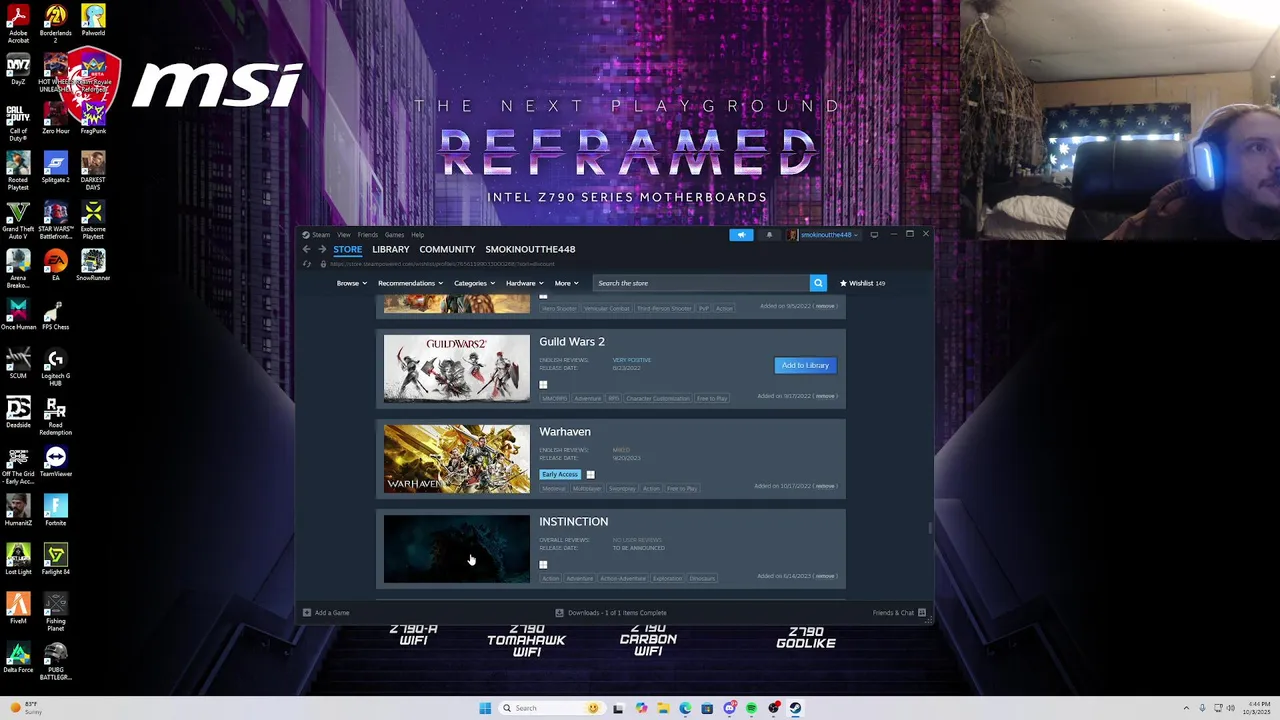
Task: Remove Warhaven from wishlist
Action: [x=825, y=486]
